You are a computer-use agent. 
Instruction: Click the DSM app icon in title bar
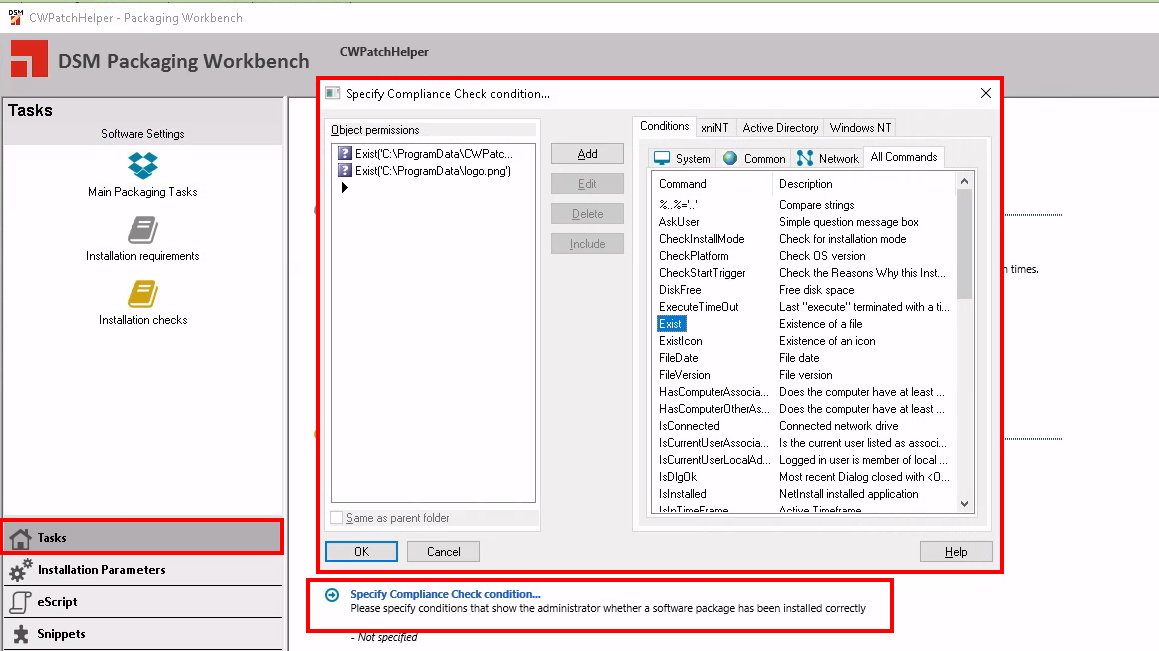(15, 17)
